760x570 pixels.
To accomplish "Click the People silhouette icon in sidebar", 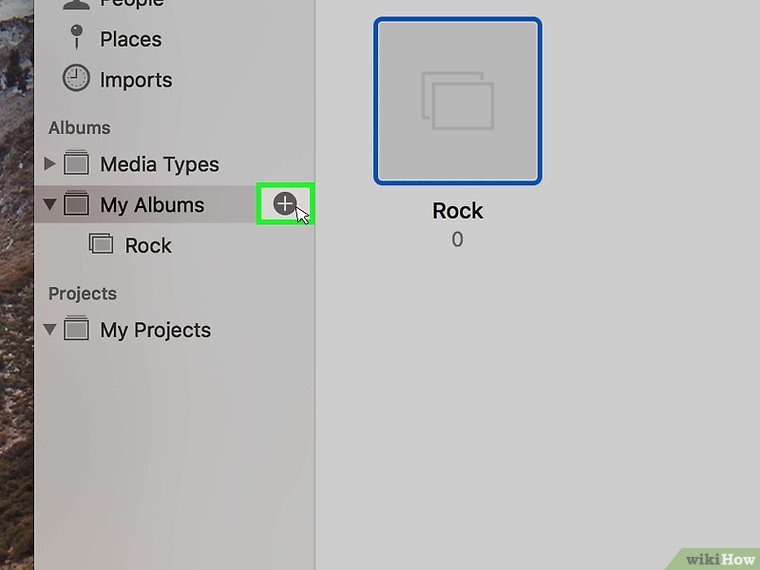I will point(76,4).
